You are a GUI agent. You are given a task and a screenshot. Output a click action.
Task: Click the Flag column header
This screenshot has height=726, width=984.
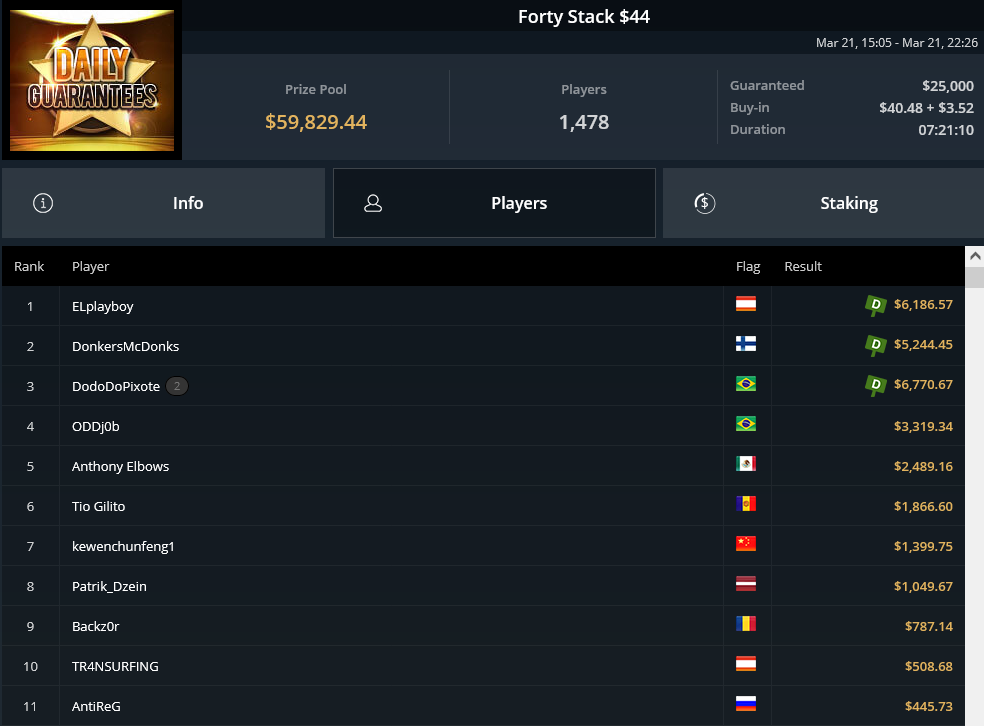pyautogui.click(x=748, y=267)
